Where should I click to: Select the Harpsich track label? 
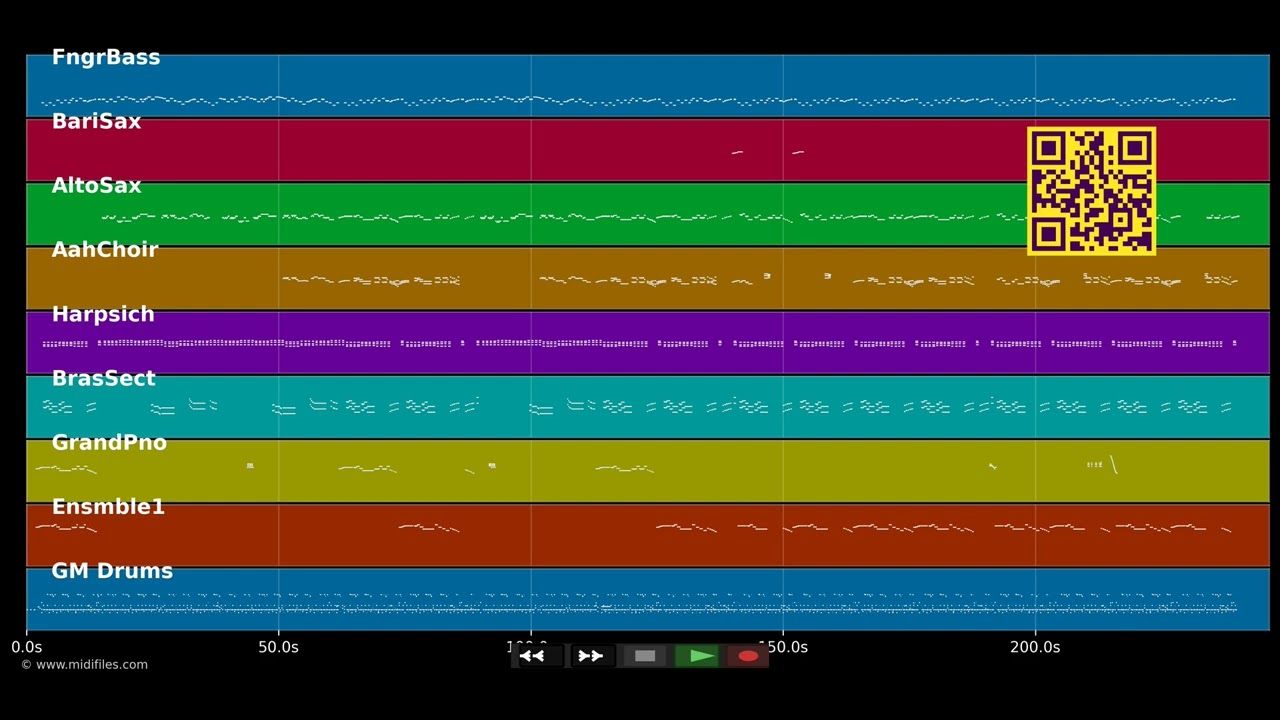(x=103, y=314)
